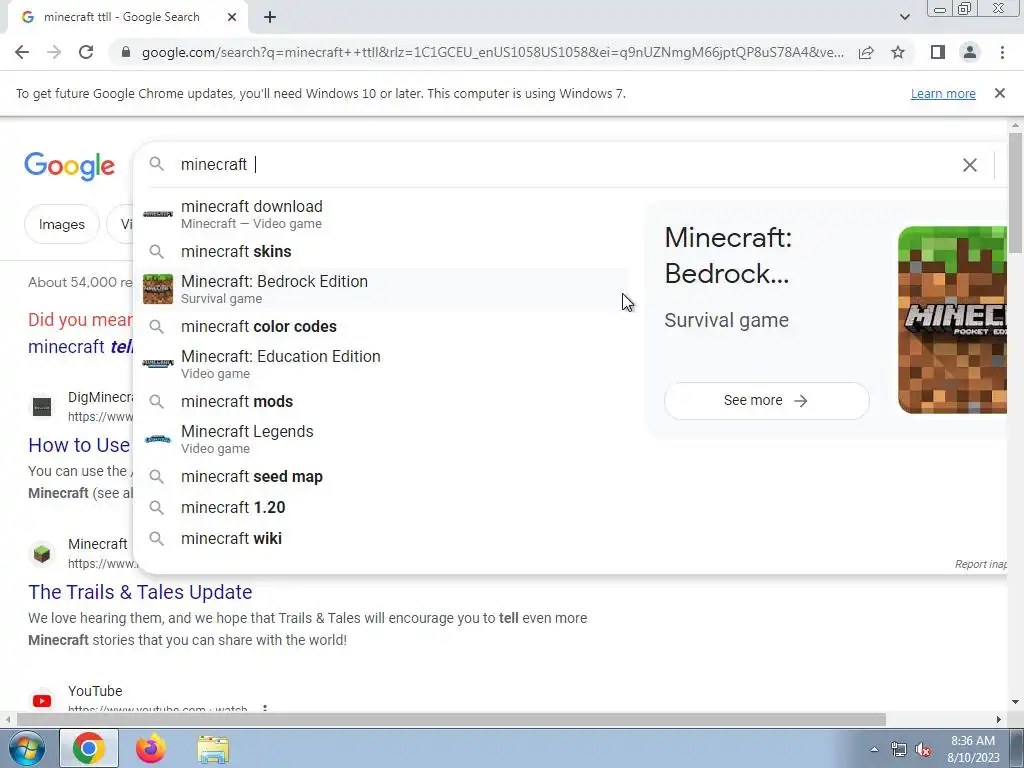Viewport: 1024px width, 768px height.
Task: Choose the 'Minecraft: Education Edition' suggestion
Action: (382, 364)
